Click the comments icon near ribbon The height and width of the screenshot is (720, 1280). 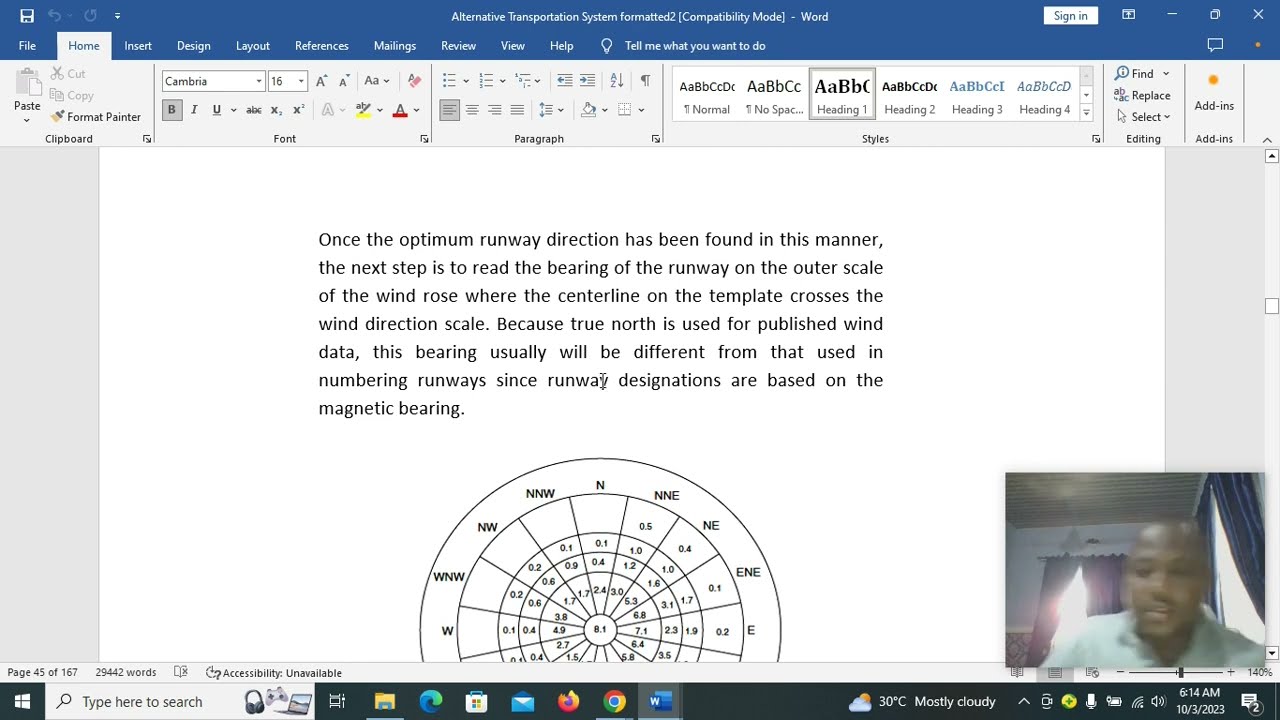pos(1215,45)
